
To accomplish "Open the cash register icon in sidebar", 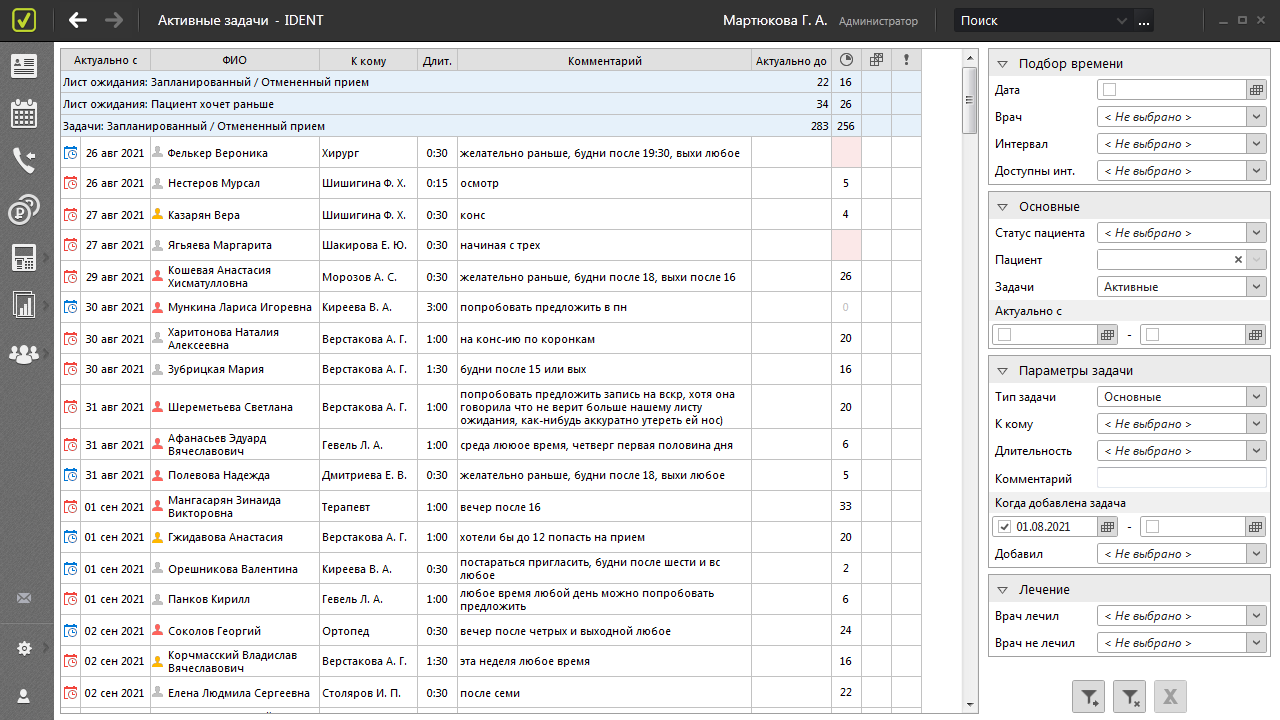I will pos(24,257).
